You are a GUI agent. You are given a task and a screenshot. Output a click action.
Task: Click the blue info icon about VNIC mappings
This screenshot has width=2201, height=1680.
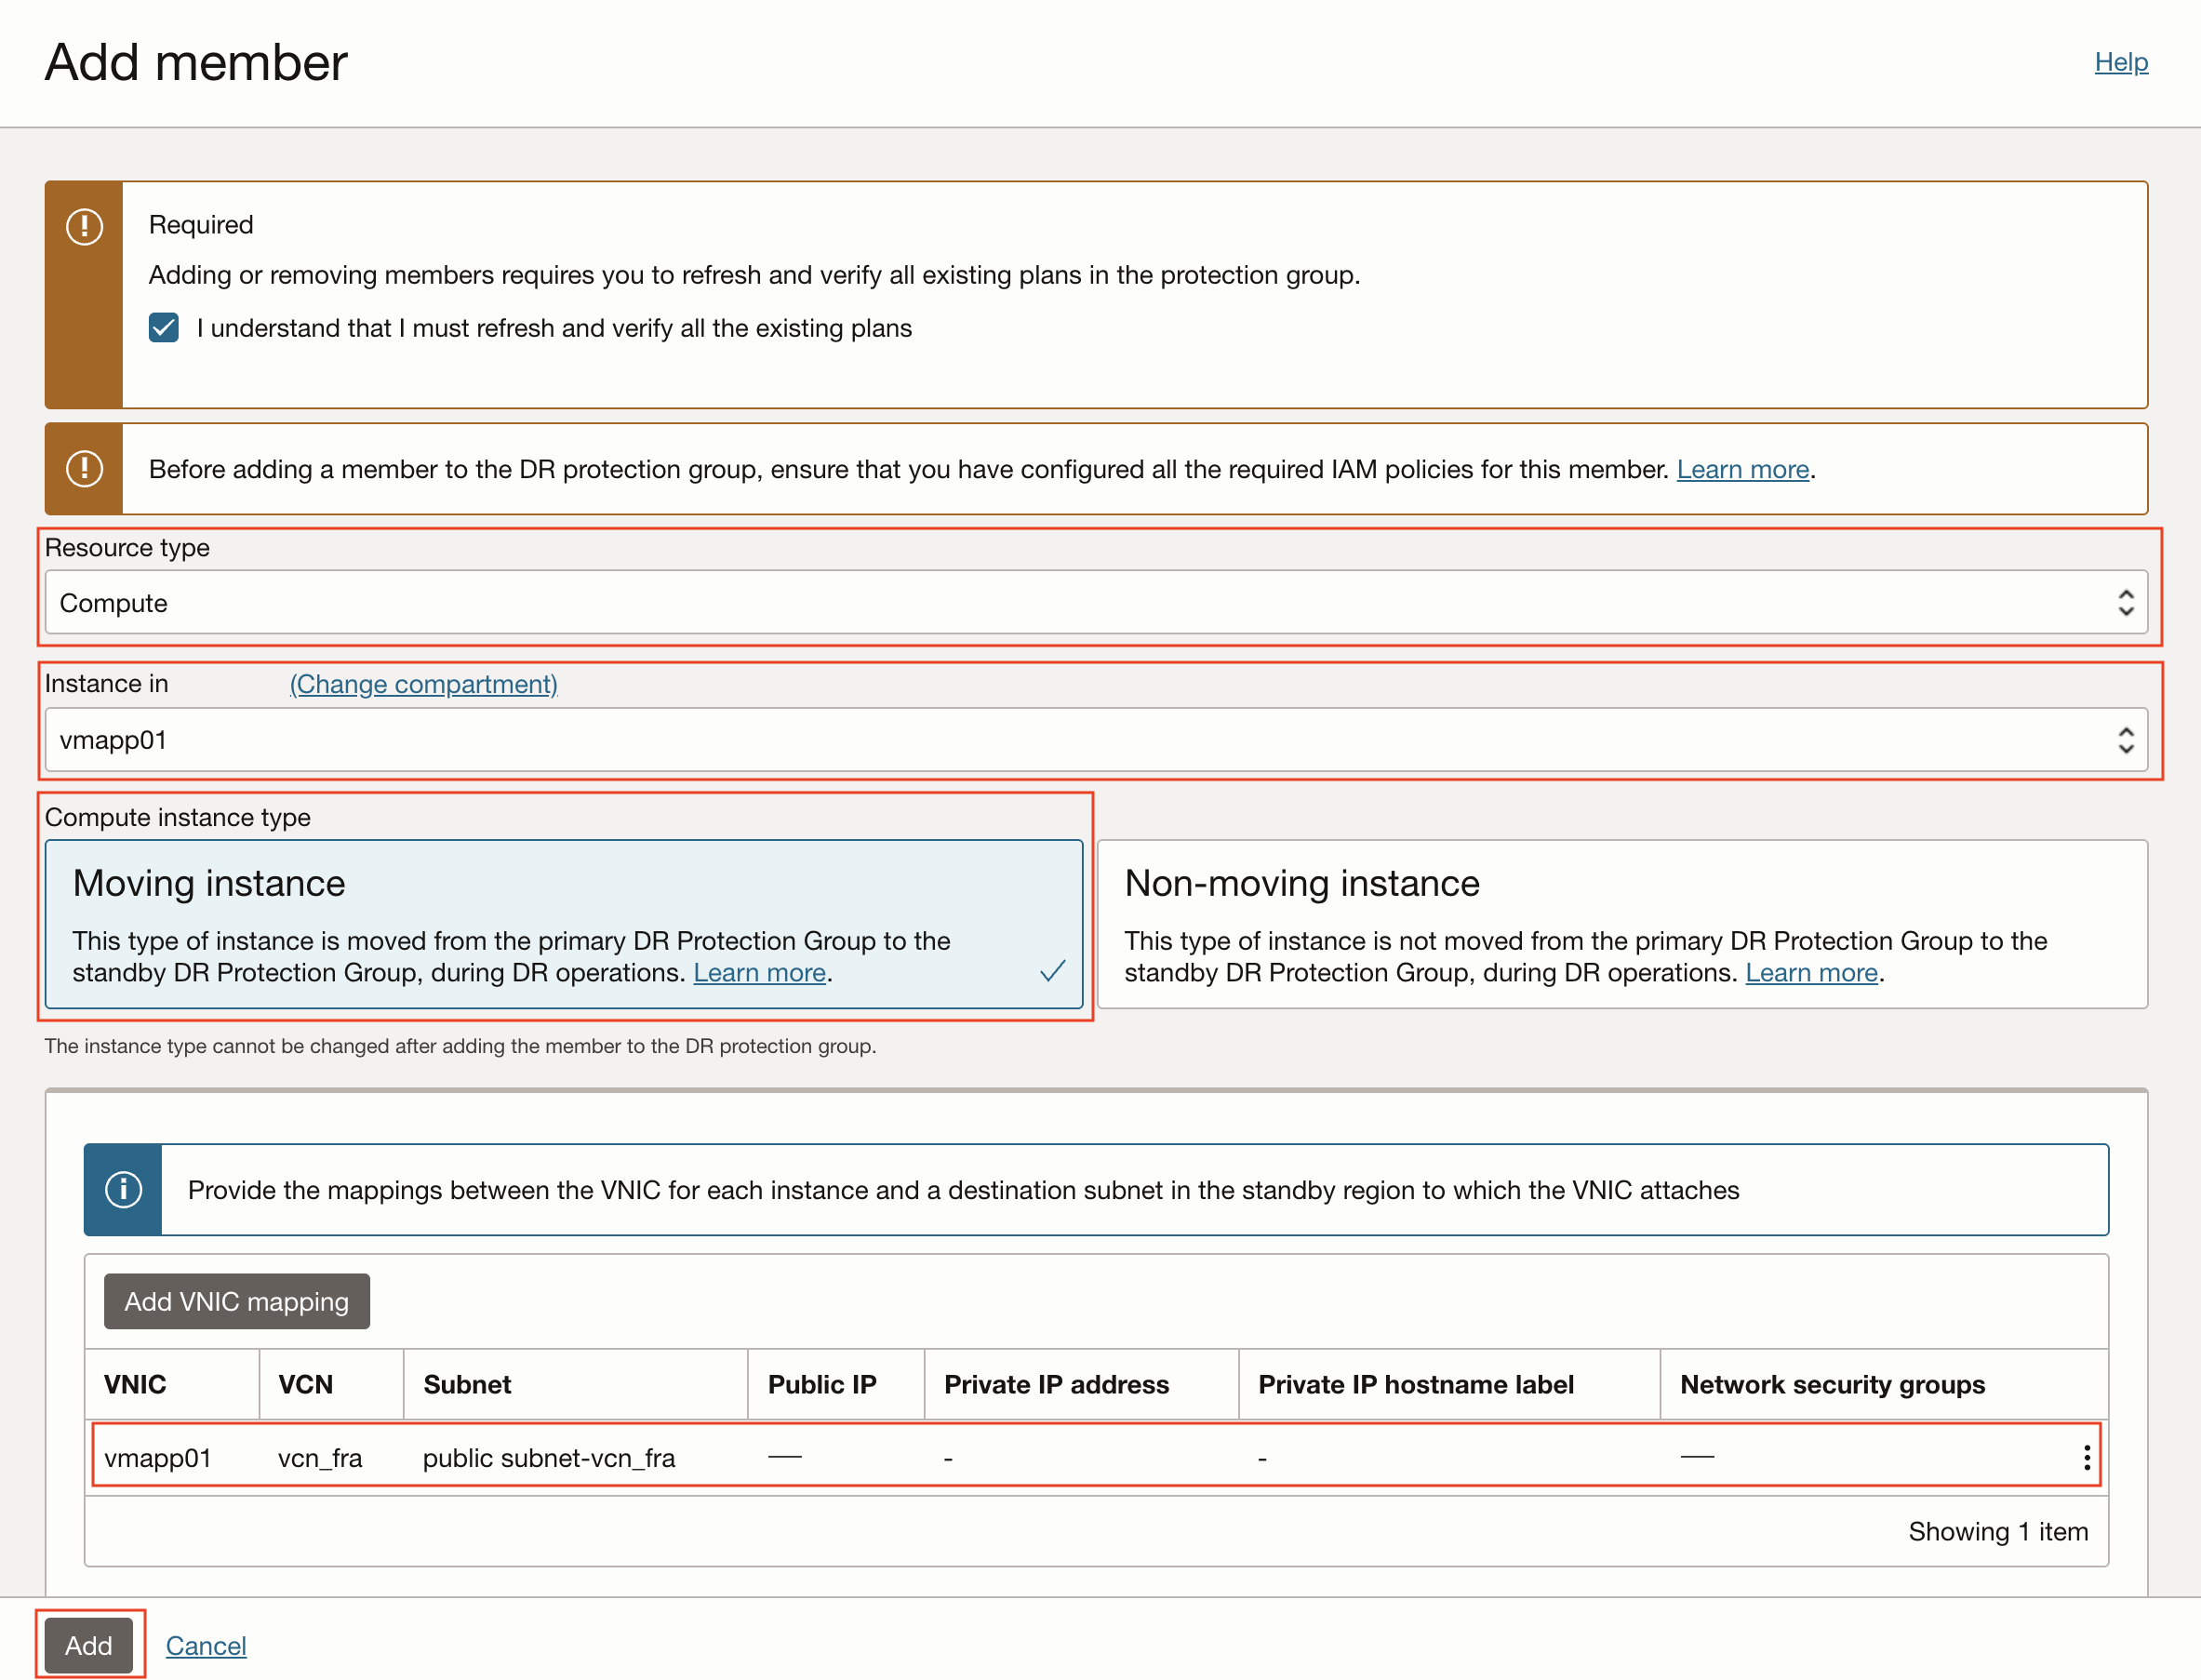(x=123, y=1189)
